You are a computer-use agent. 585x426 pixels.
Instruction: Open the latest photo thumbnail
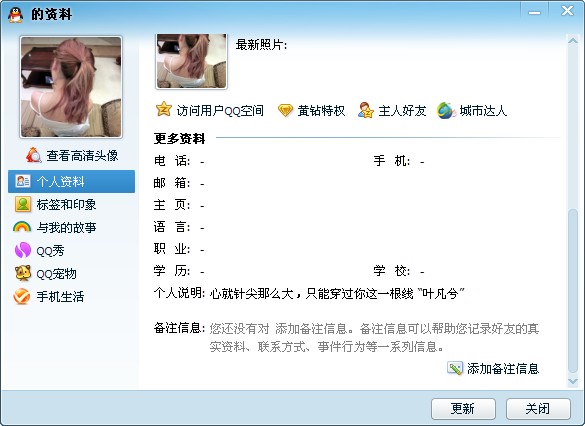(191, 61)
